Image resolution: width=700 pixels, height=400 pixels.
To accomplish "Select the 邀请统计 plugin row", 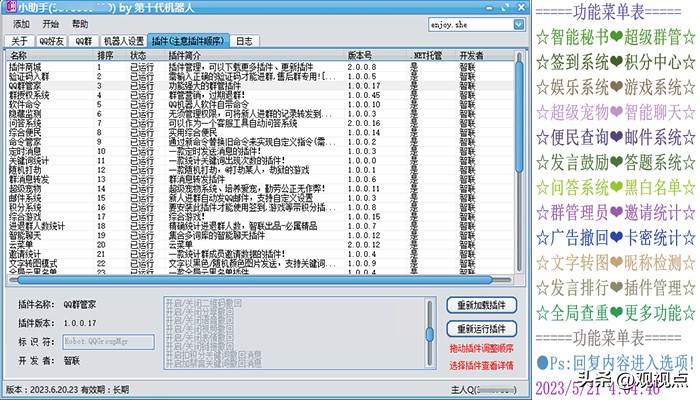I will [x=261, y=254].
